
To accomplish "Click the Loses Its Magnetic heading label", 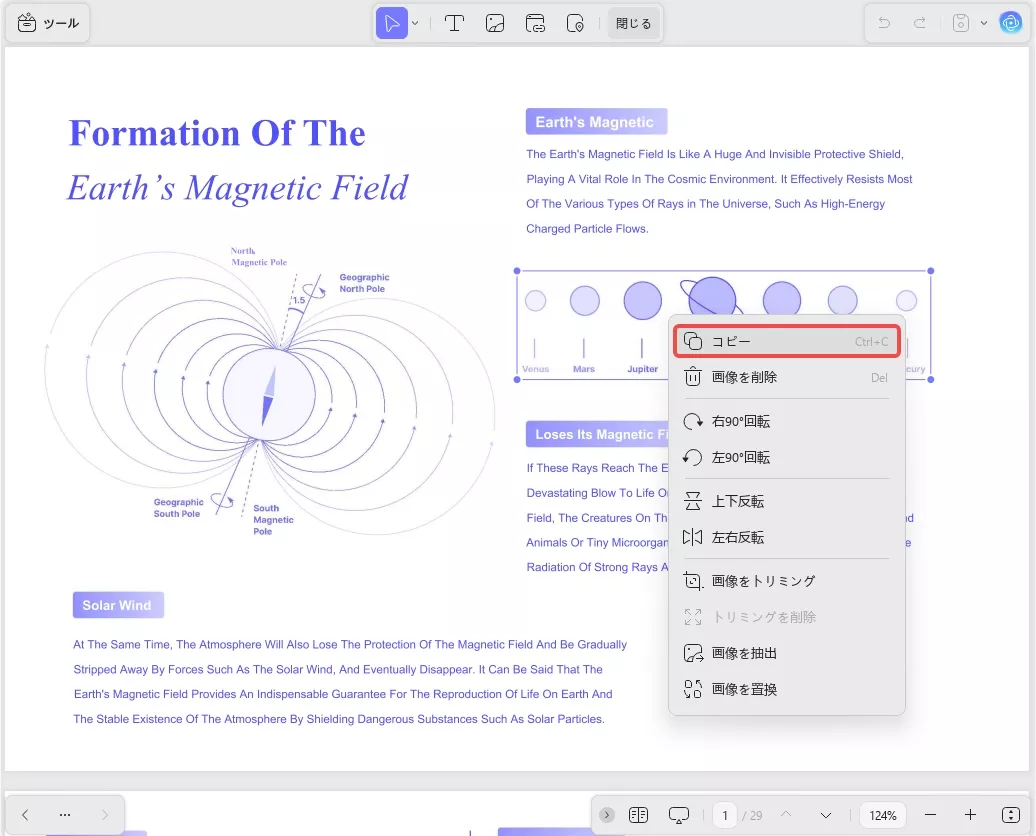I will [x=597, y=434].
